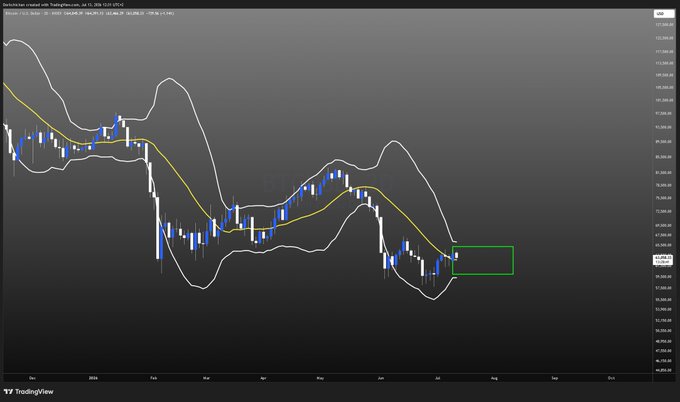The width and height of the screenshot is (680, 402).
Task: Click the 69,500.00 price scale label
Action: pyautogui.click(x=664, y=226)
